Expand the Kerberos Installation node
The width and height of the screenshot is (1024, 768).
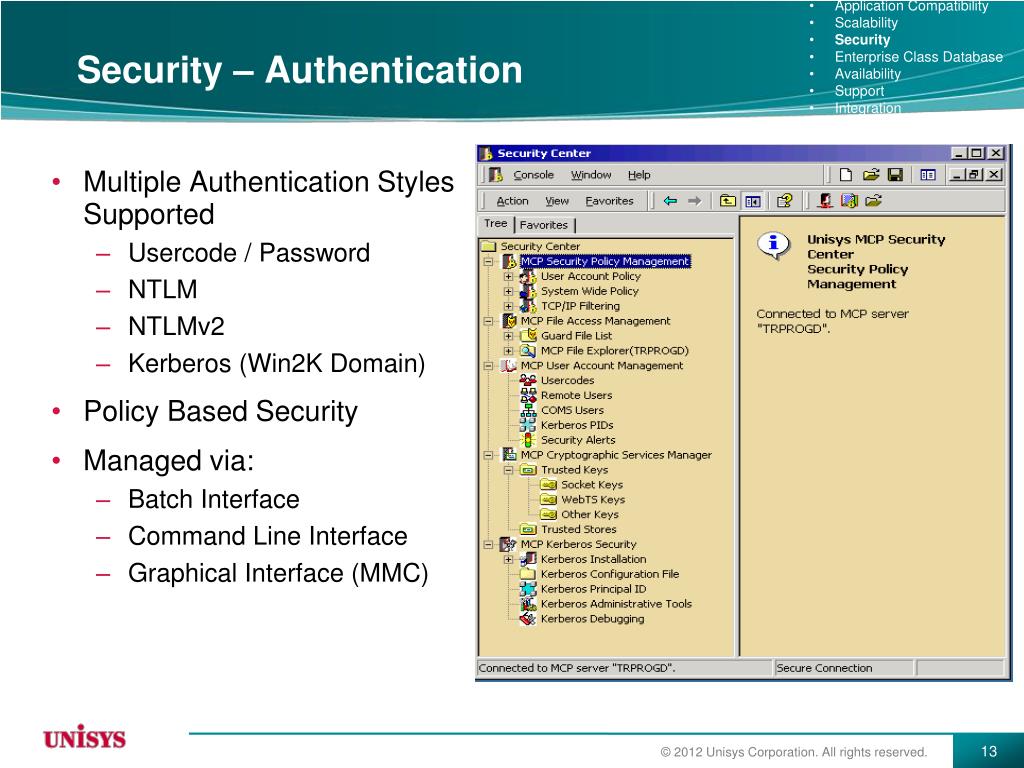pyautogui.click(x=508, y=559)
